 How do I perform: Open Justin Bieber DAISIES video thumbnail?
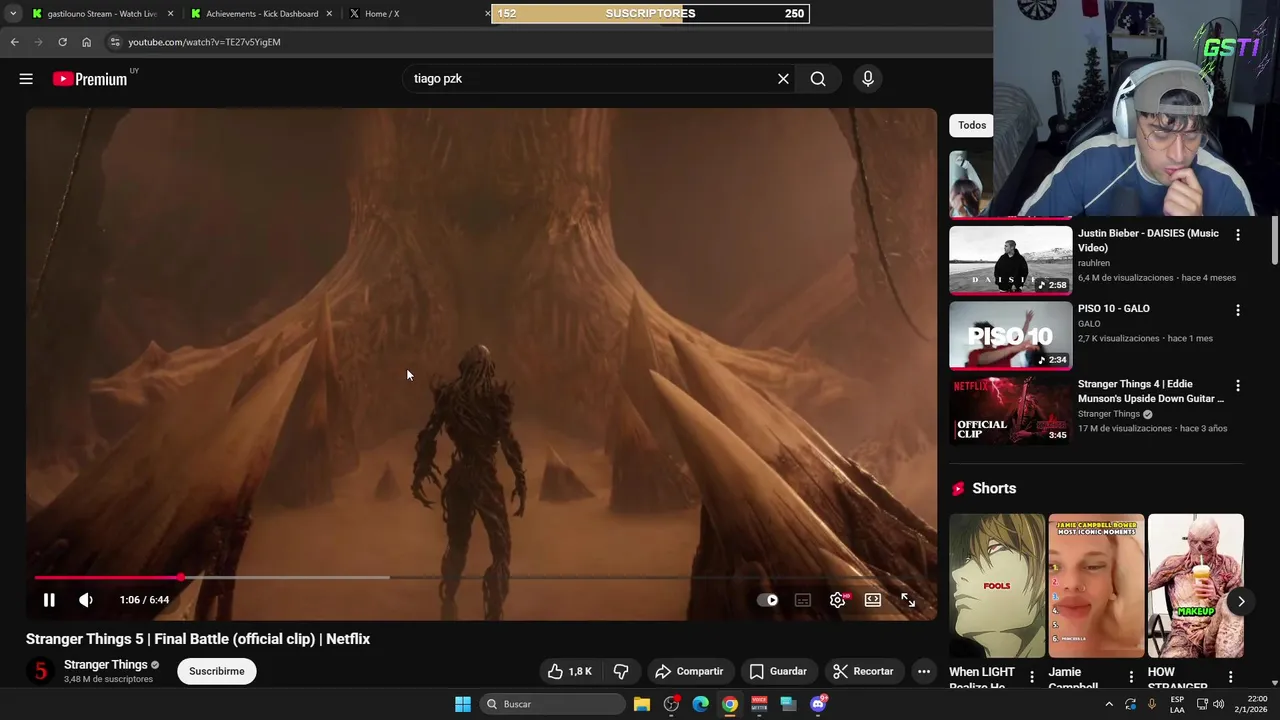pyautogui.click(x=1010, y=260)
